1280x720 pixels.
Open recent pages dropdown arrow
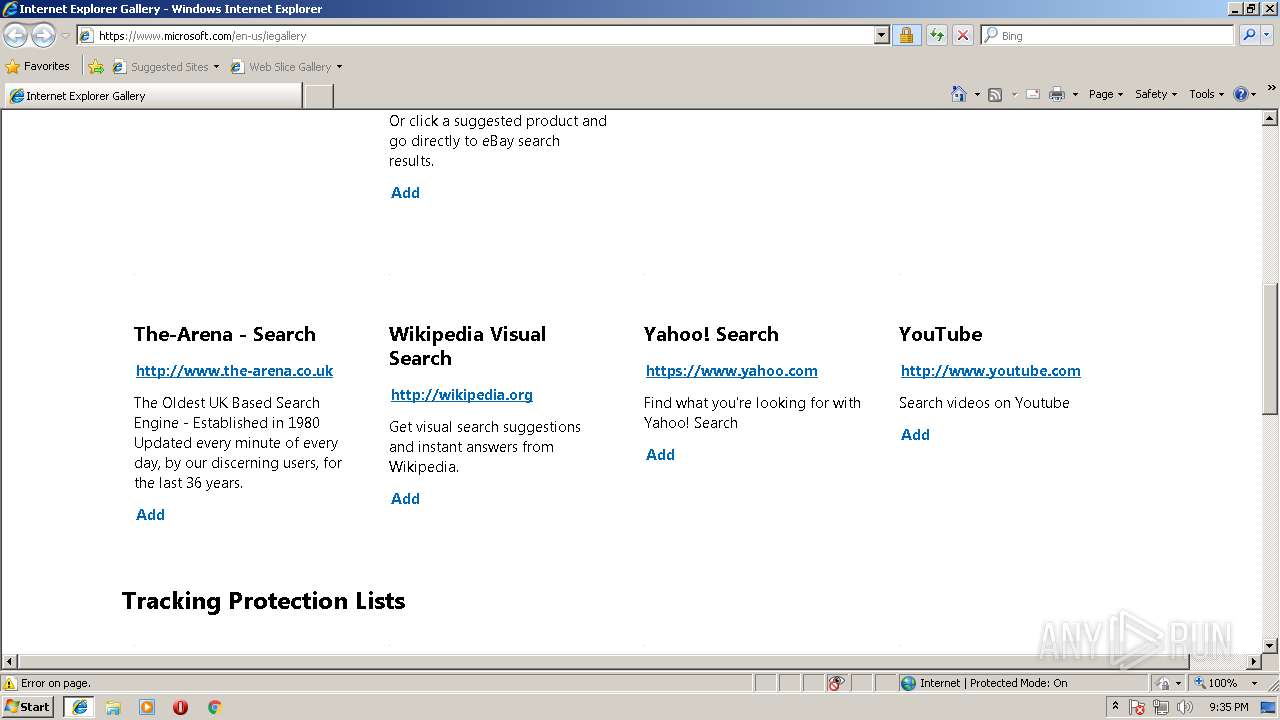pyautogui.click(x=65, y=36)
